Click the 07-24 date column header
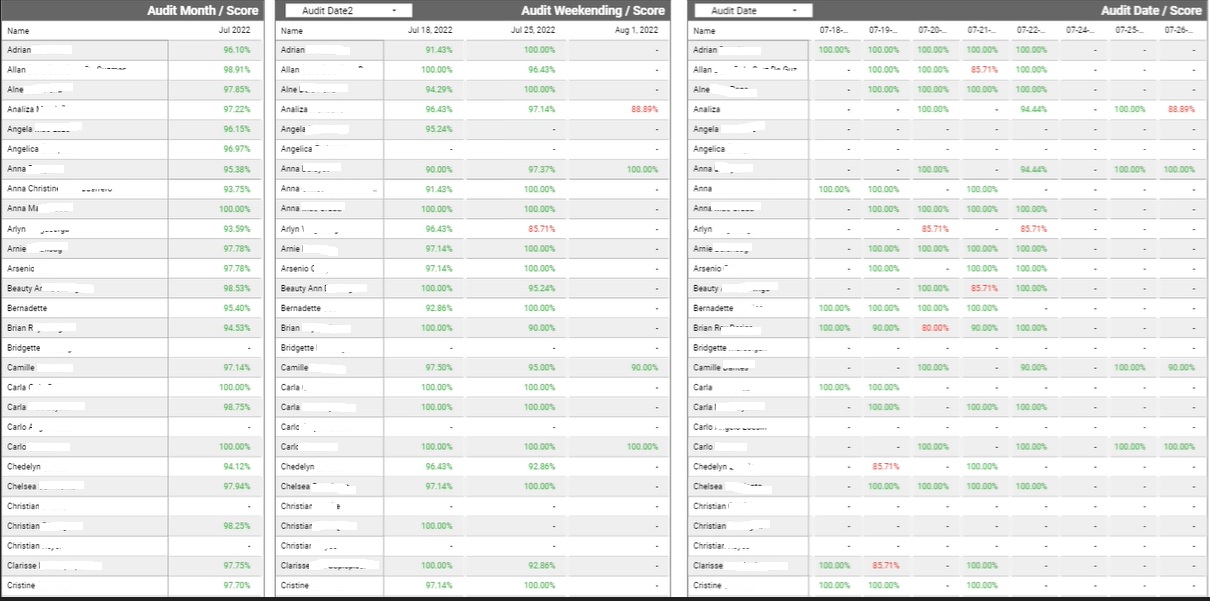 pos(1080,31)
